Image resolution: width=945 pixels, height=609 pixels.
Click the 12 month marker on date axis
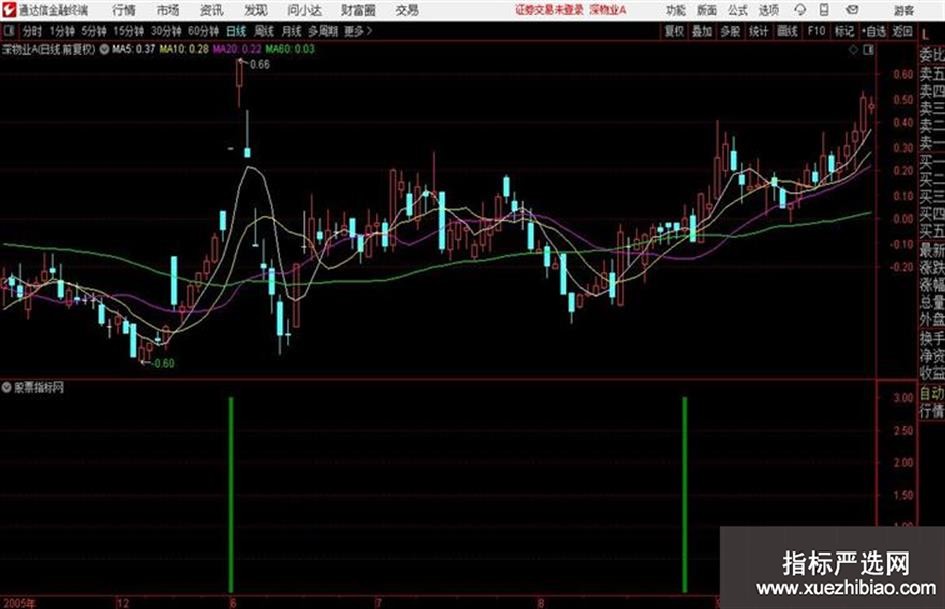coord(122,603)
